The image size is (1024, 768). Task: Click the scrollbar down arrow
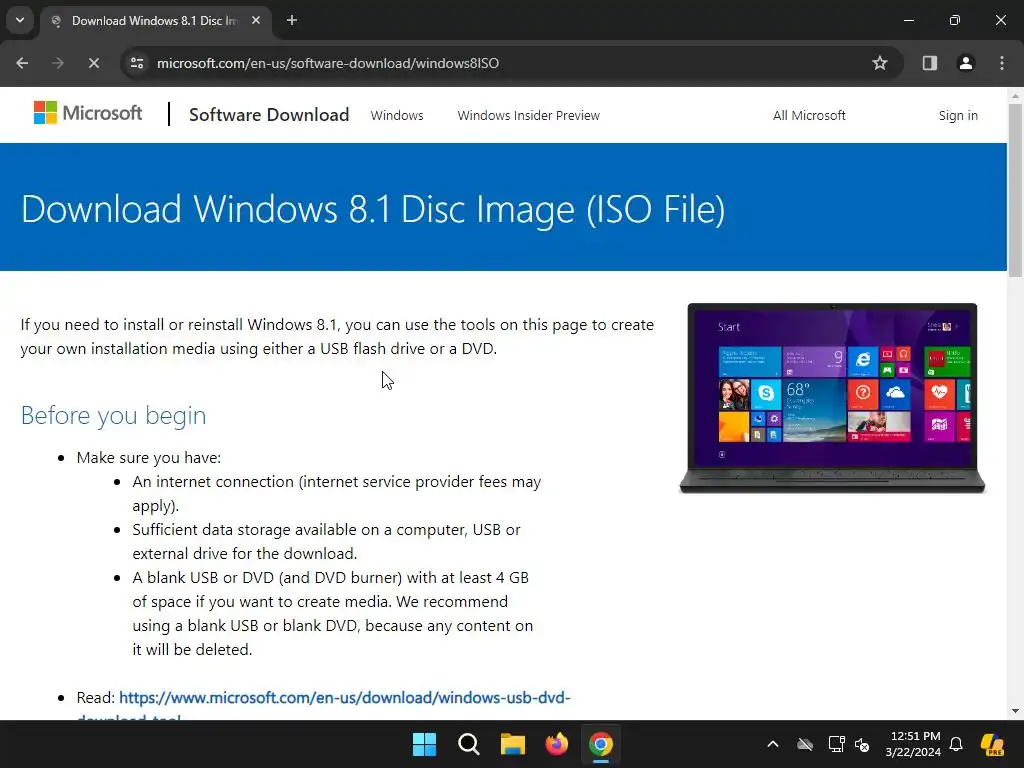click(x=1015, y=711)
